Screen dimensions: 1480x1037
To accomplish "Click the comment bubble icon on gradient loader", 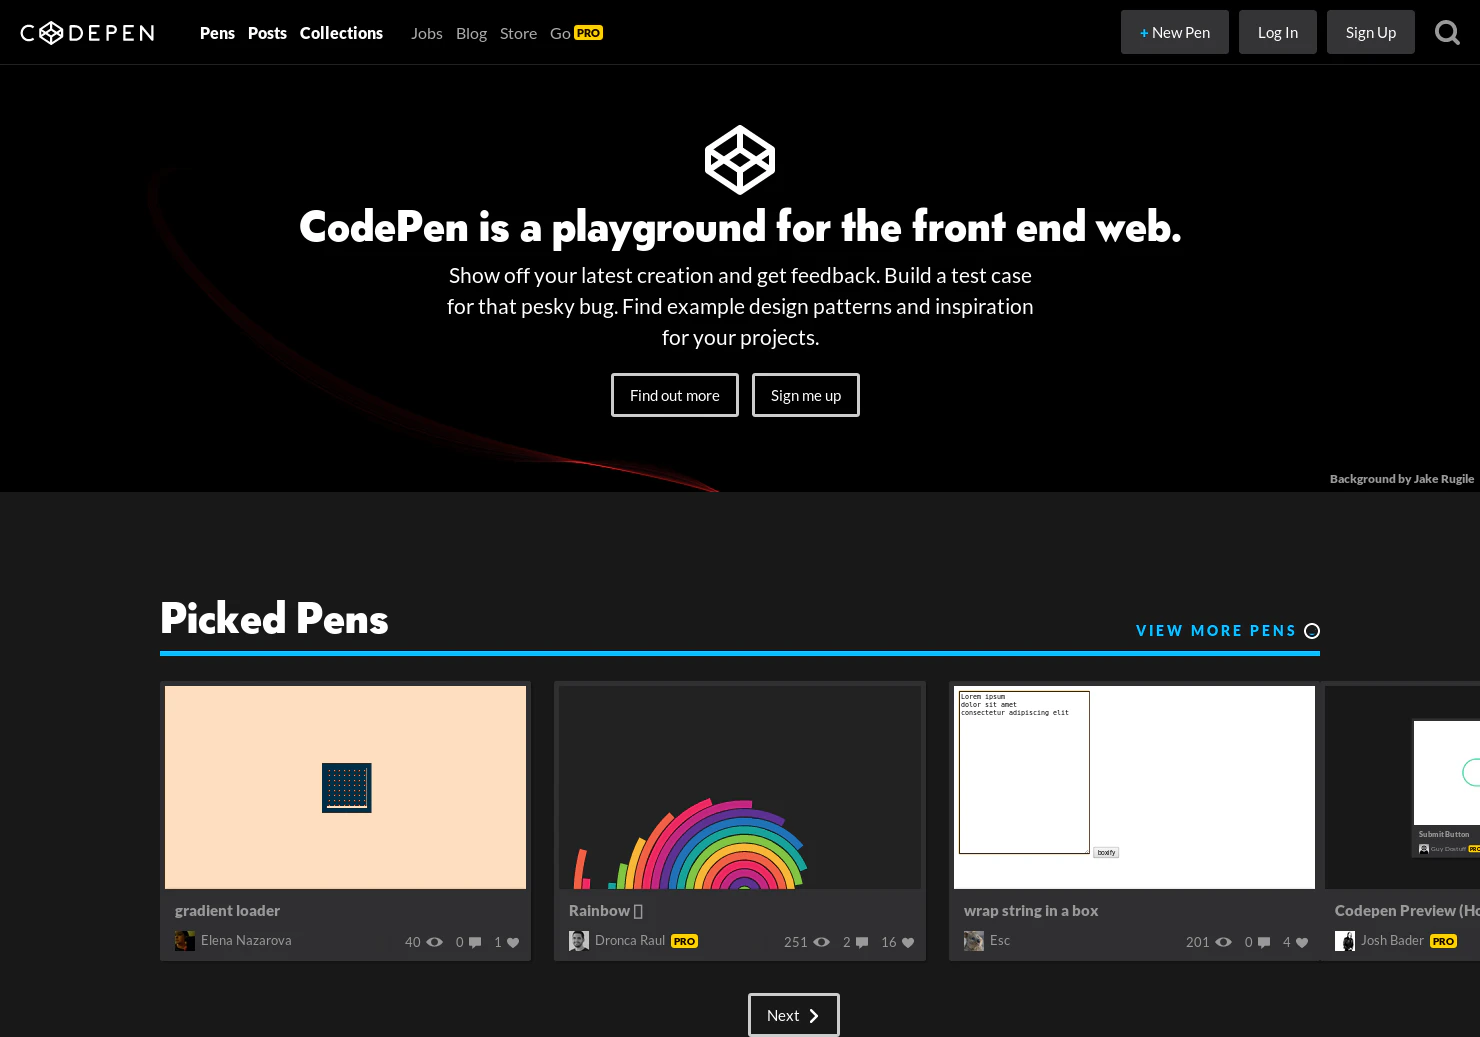I will click(474, 942).
